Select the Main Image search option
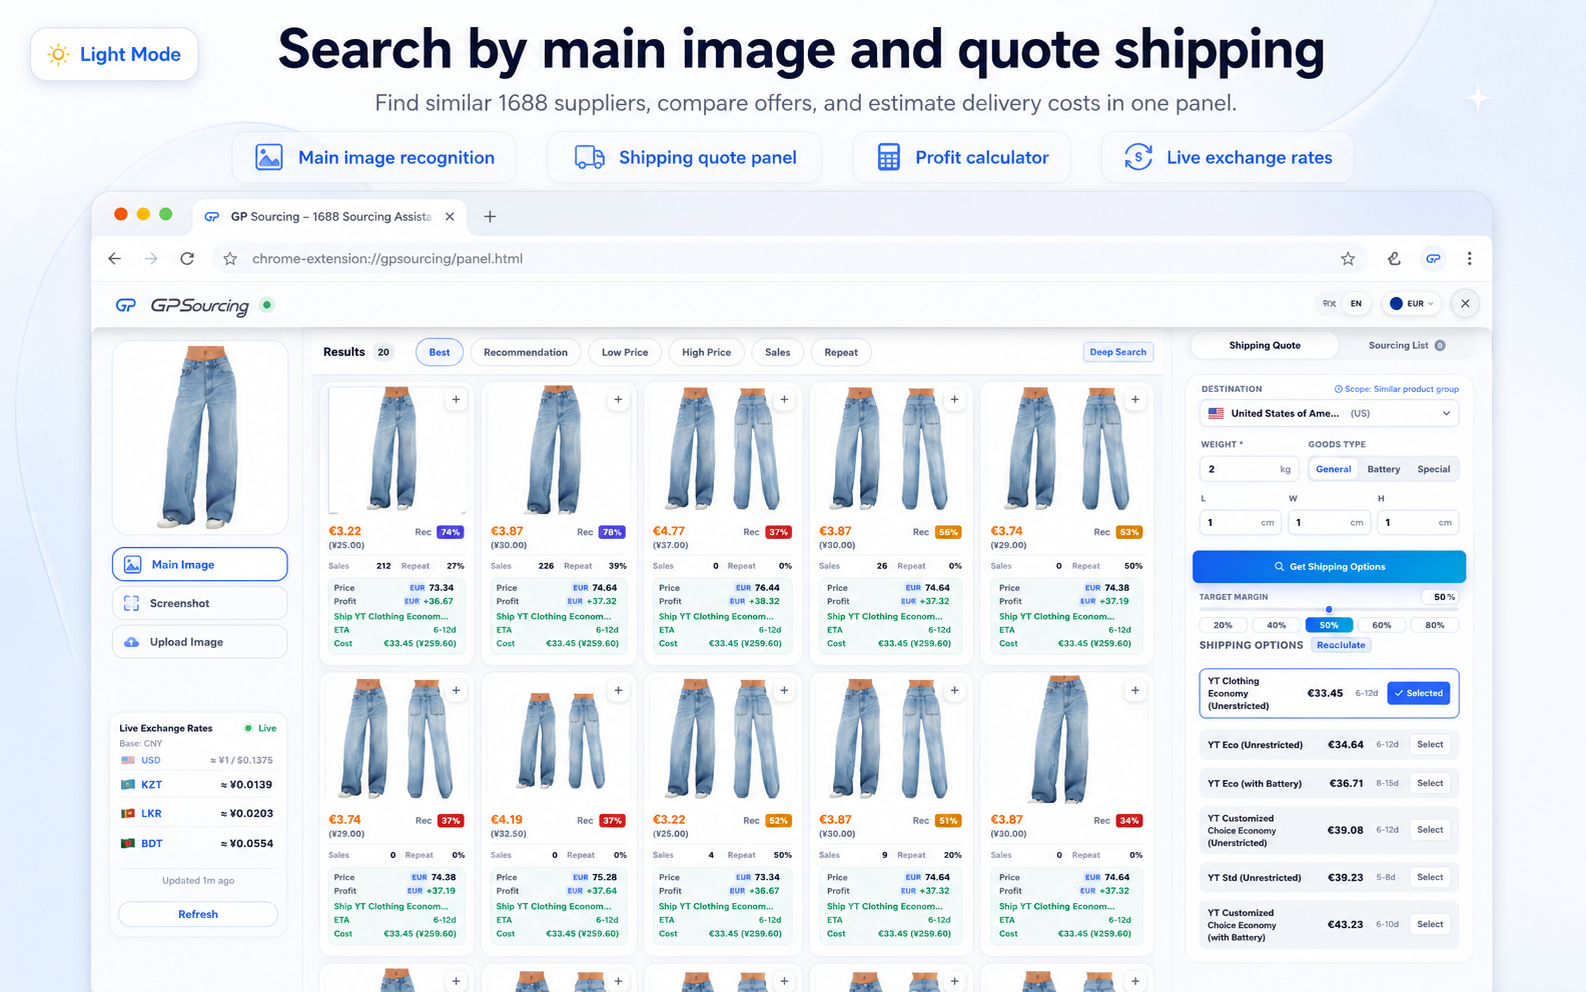This screenshot has height=992, width=1586. pos(200,564)
